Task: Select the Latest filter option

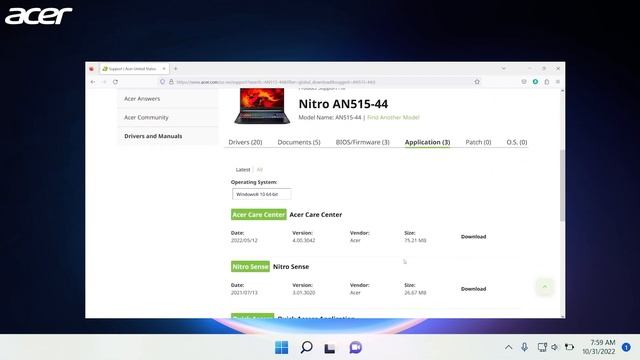Action: coord(243,169)
